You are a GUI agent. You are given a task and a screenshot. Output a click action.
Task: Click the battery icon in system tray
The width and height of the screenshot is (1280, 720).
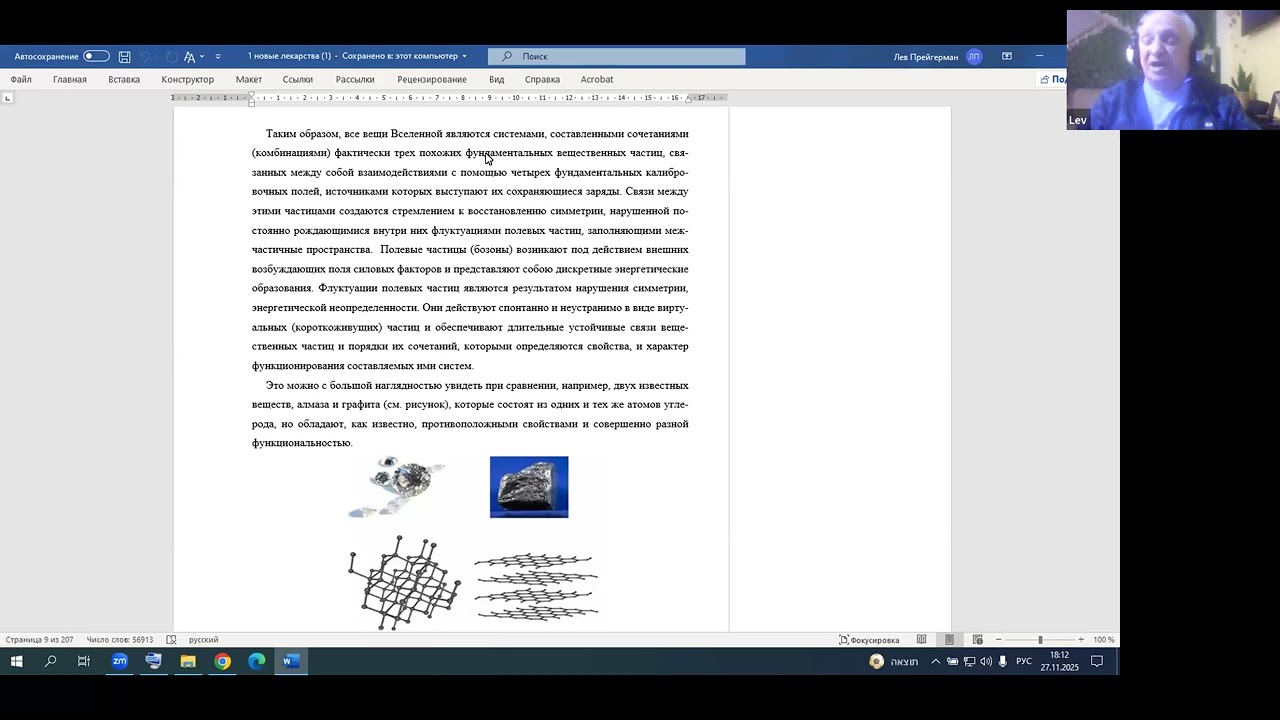(952, 661)
